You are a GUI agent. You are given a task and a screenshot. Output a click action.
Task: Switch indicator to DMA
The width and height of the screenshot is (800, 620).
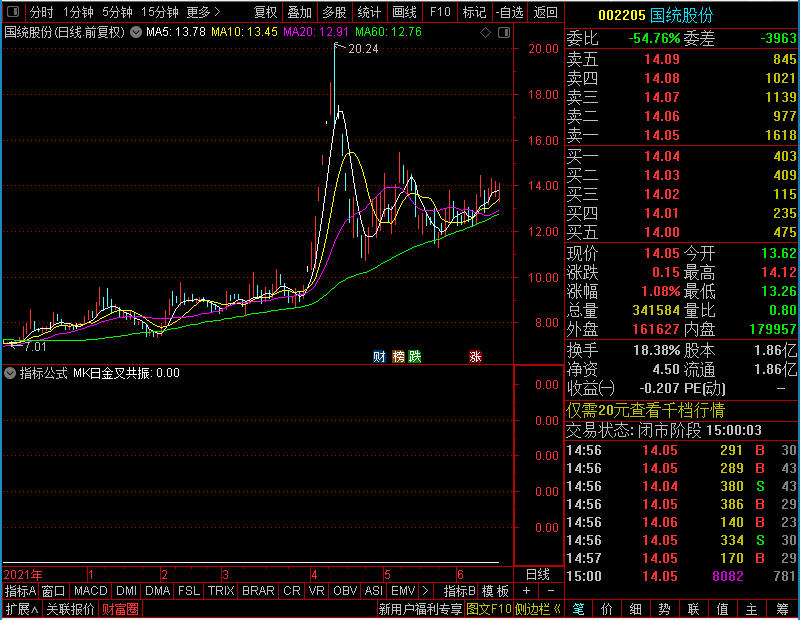158,591
